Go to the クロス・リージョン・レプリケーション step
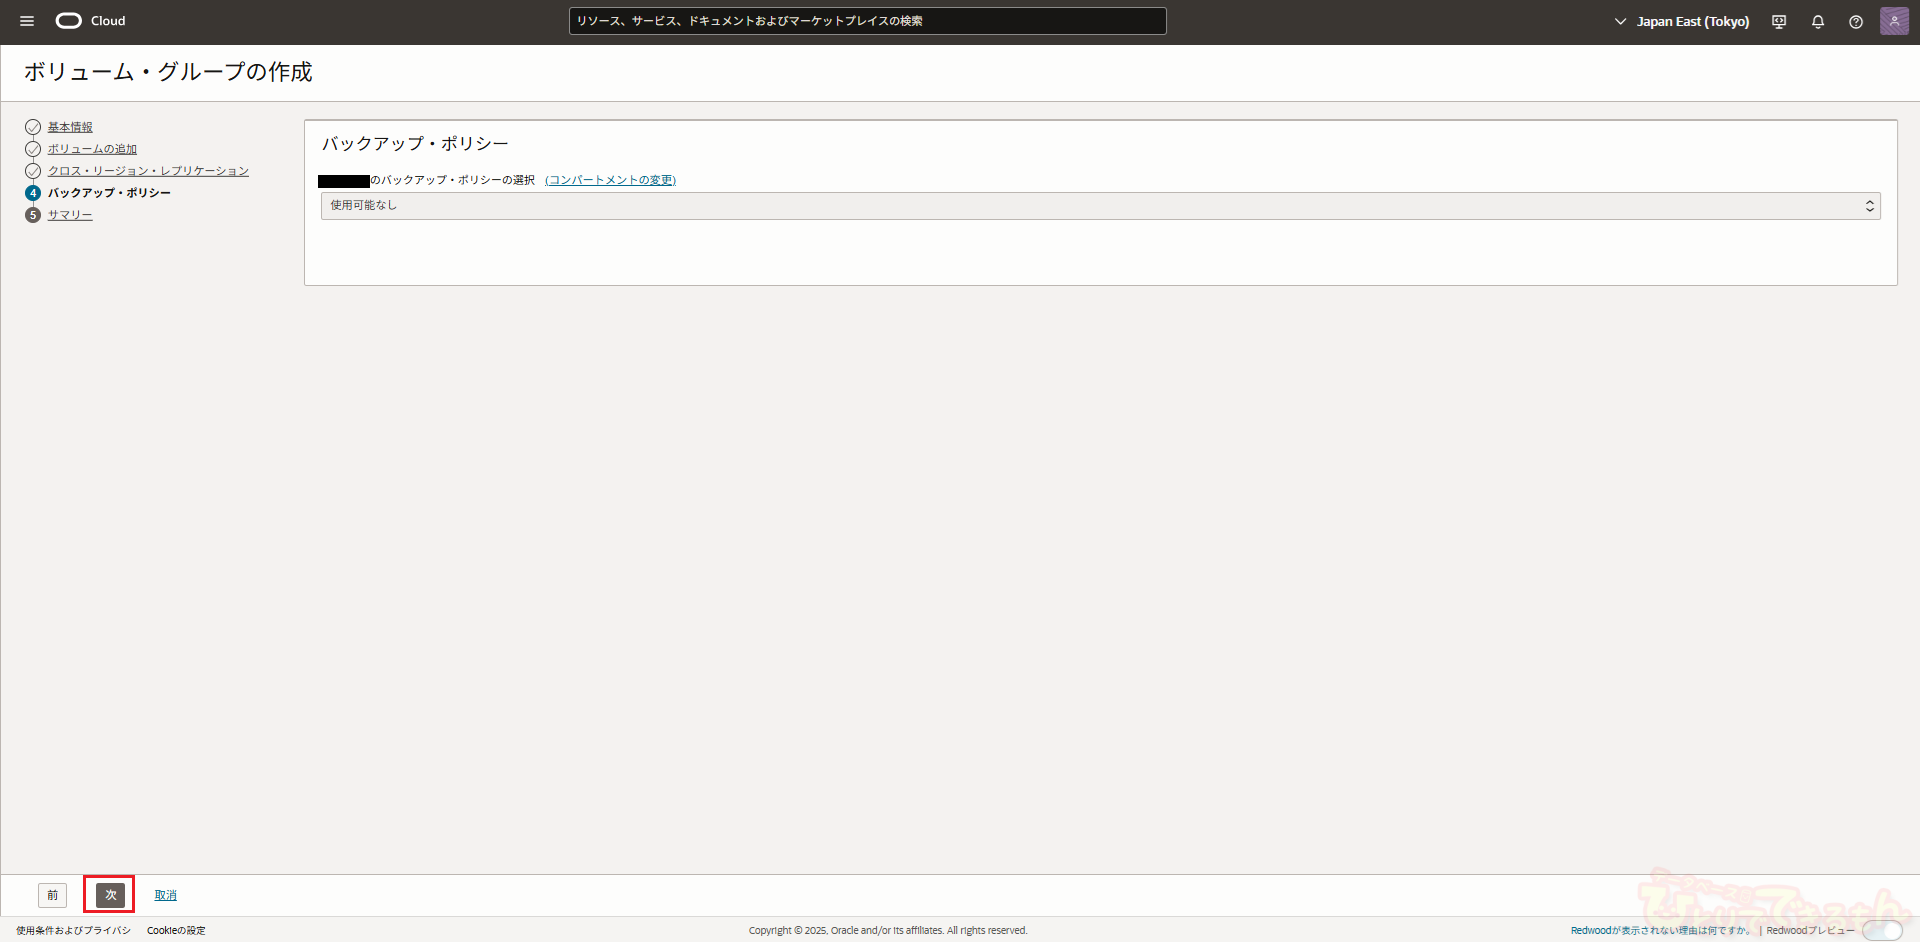This screenshot has width=1920, height=942. (148, 171)
